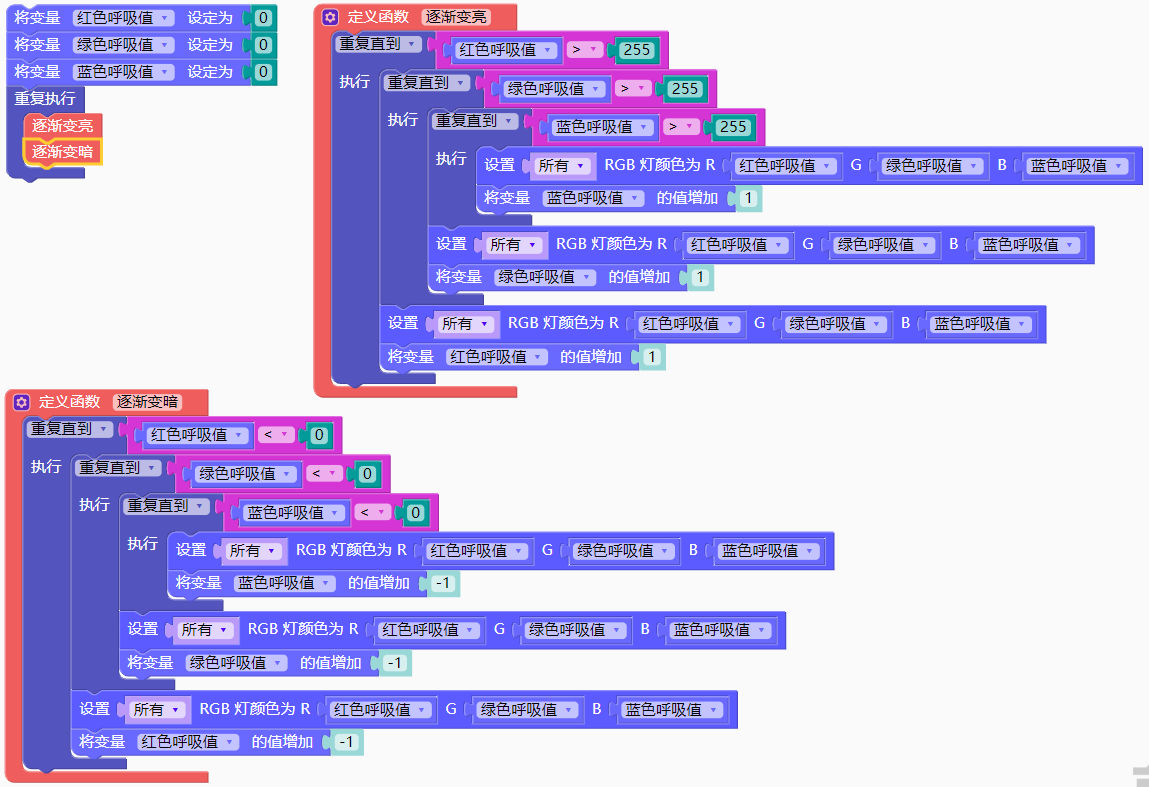Open 重复直到 dropdown beside 红色呼吸值 > 255
This screenshot has width=1149, height=787.
(377, 44)
